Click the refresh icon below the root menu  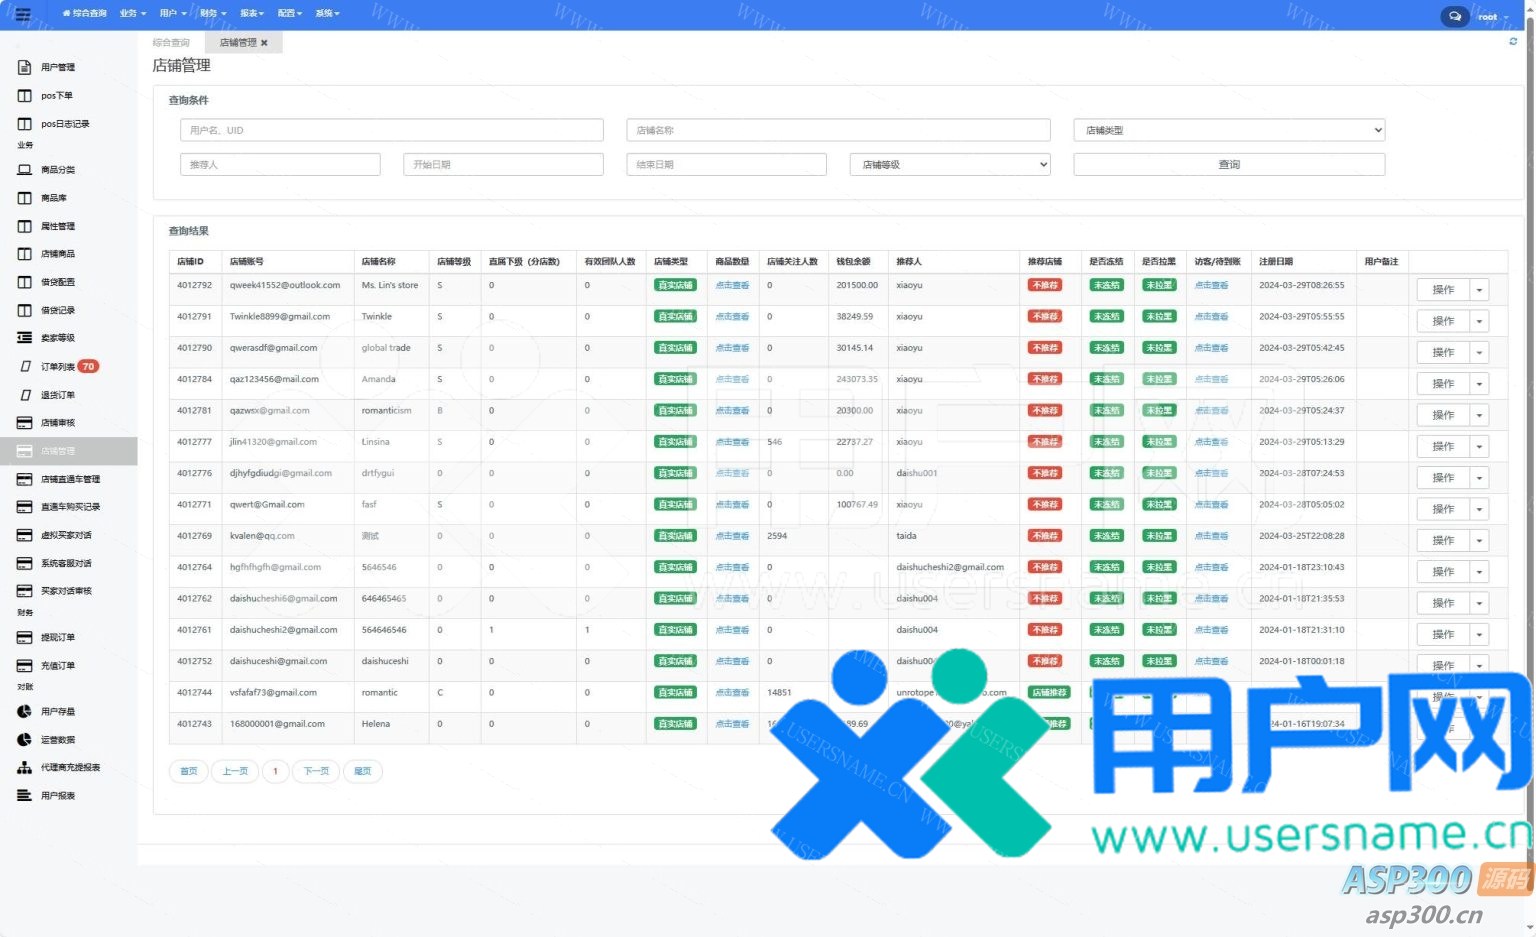tap(1513, 42)
